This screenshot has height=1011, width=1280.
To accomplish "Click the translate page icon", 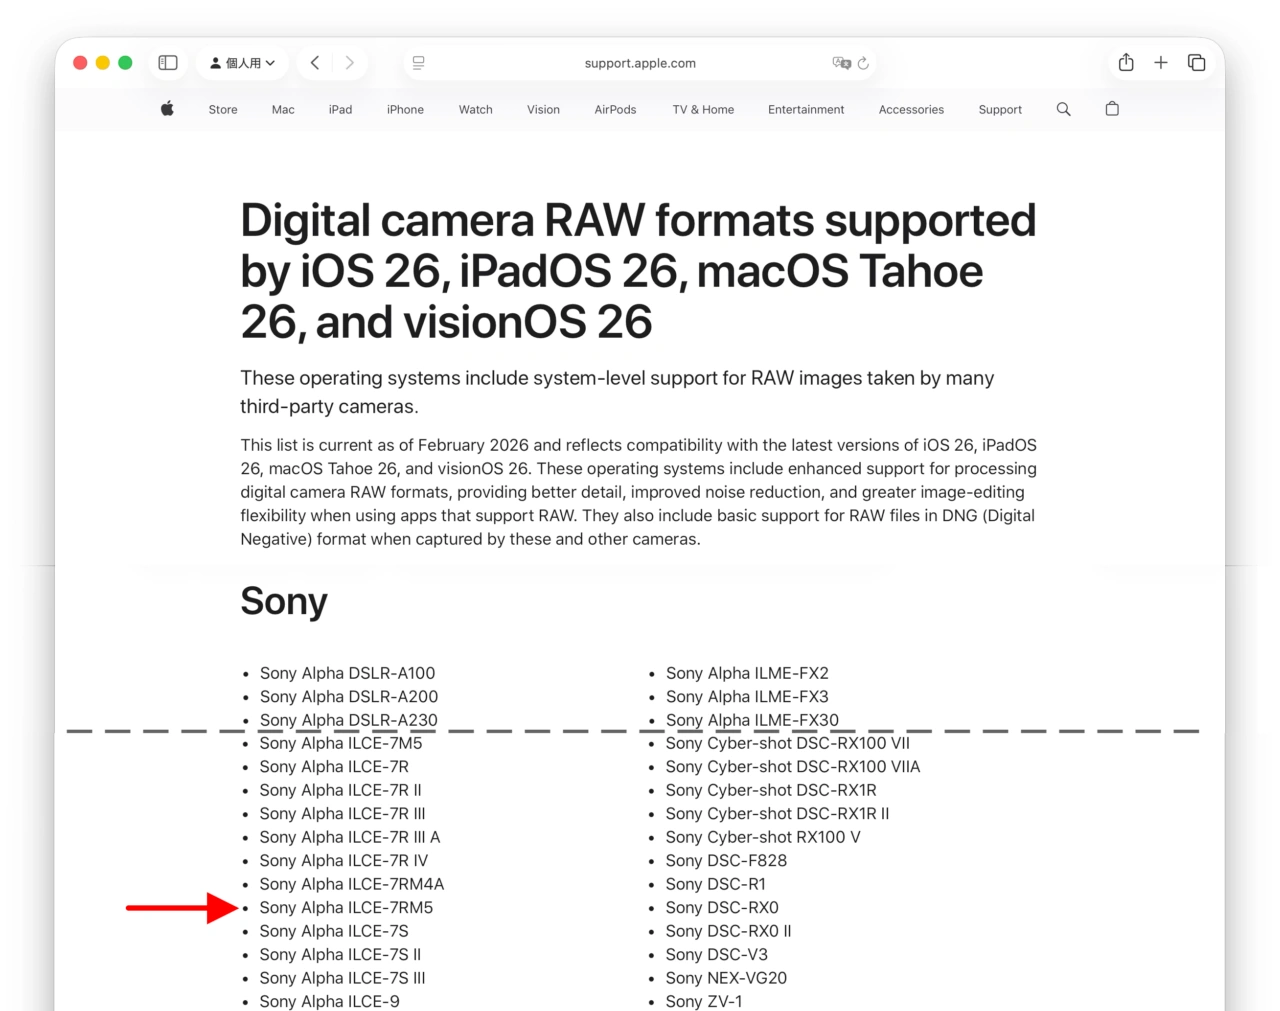I will [x=841, y=63].
